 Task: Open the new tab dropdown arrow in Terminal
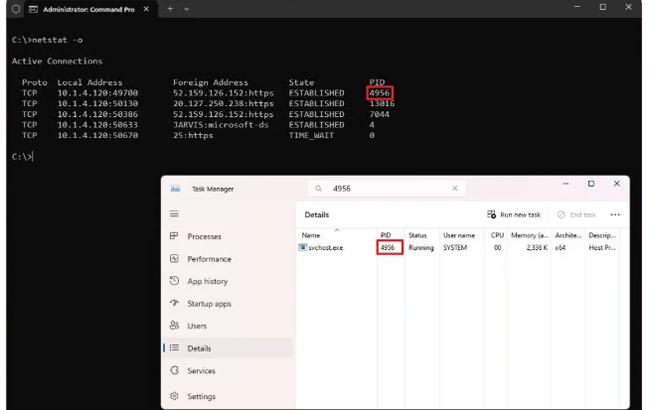186,8
